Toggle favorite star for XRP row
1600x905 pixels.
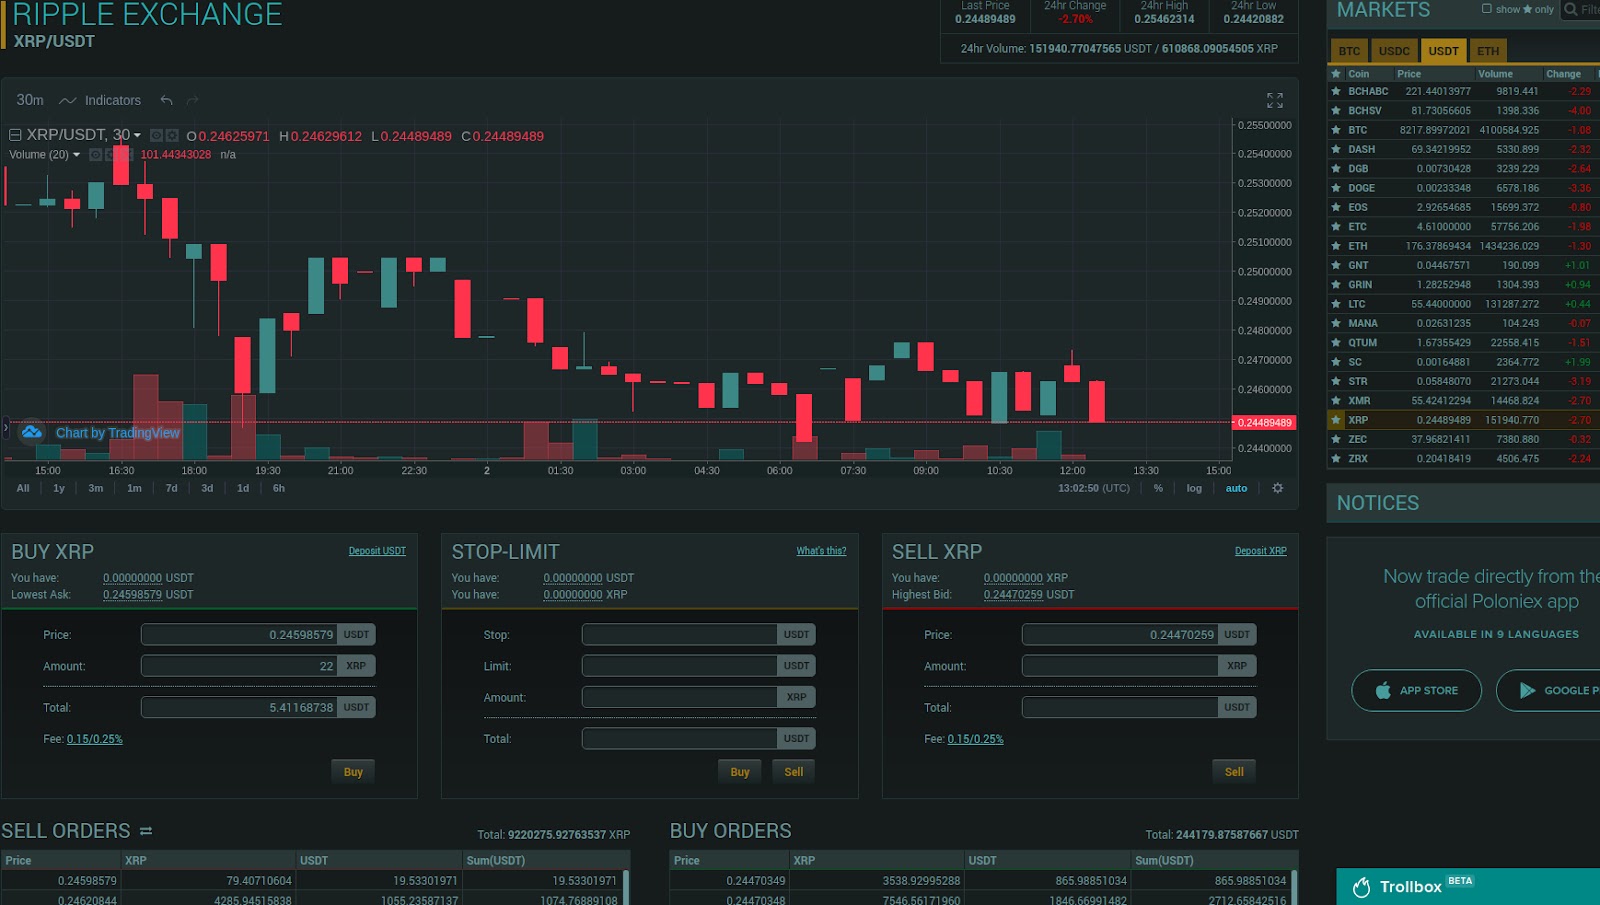tap(1336, 420)
